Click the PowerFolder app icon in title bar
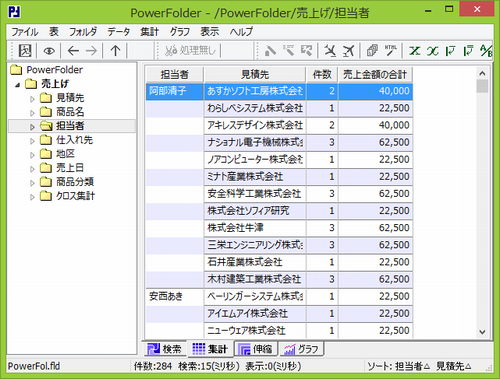The height and width of the screenshot is (379, 500). [x=14, y=12]
